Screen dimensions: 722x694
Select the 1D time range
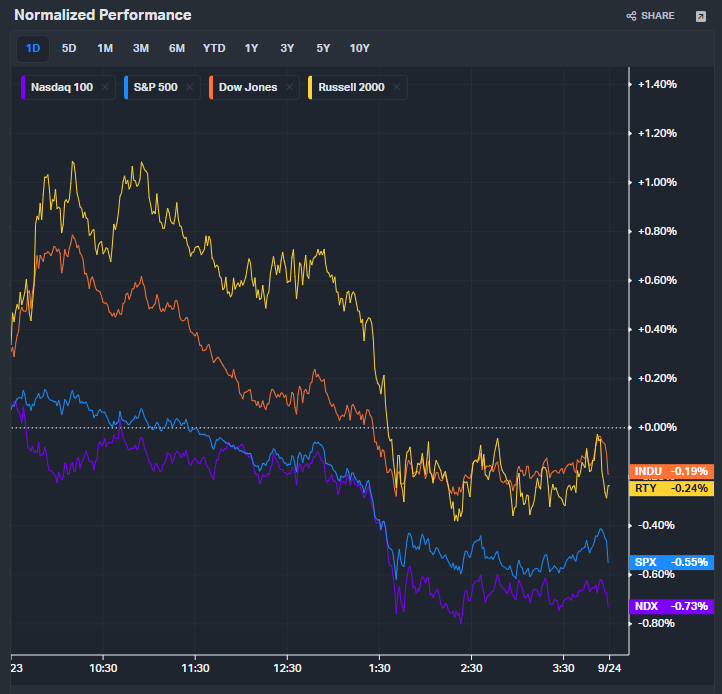coord(33,48)
